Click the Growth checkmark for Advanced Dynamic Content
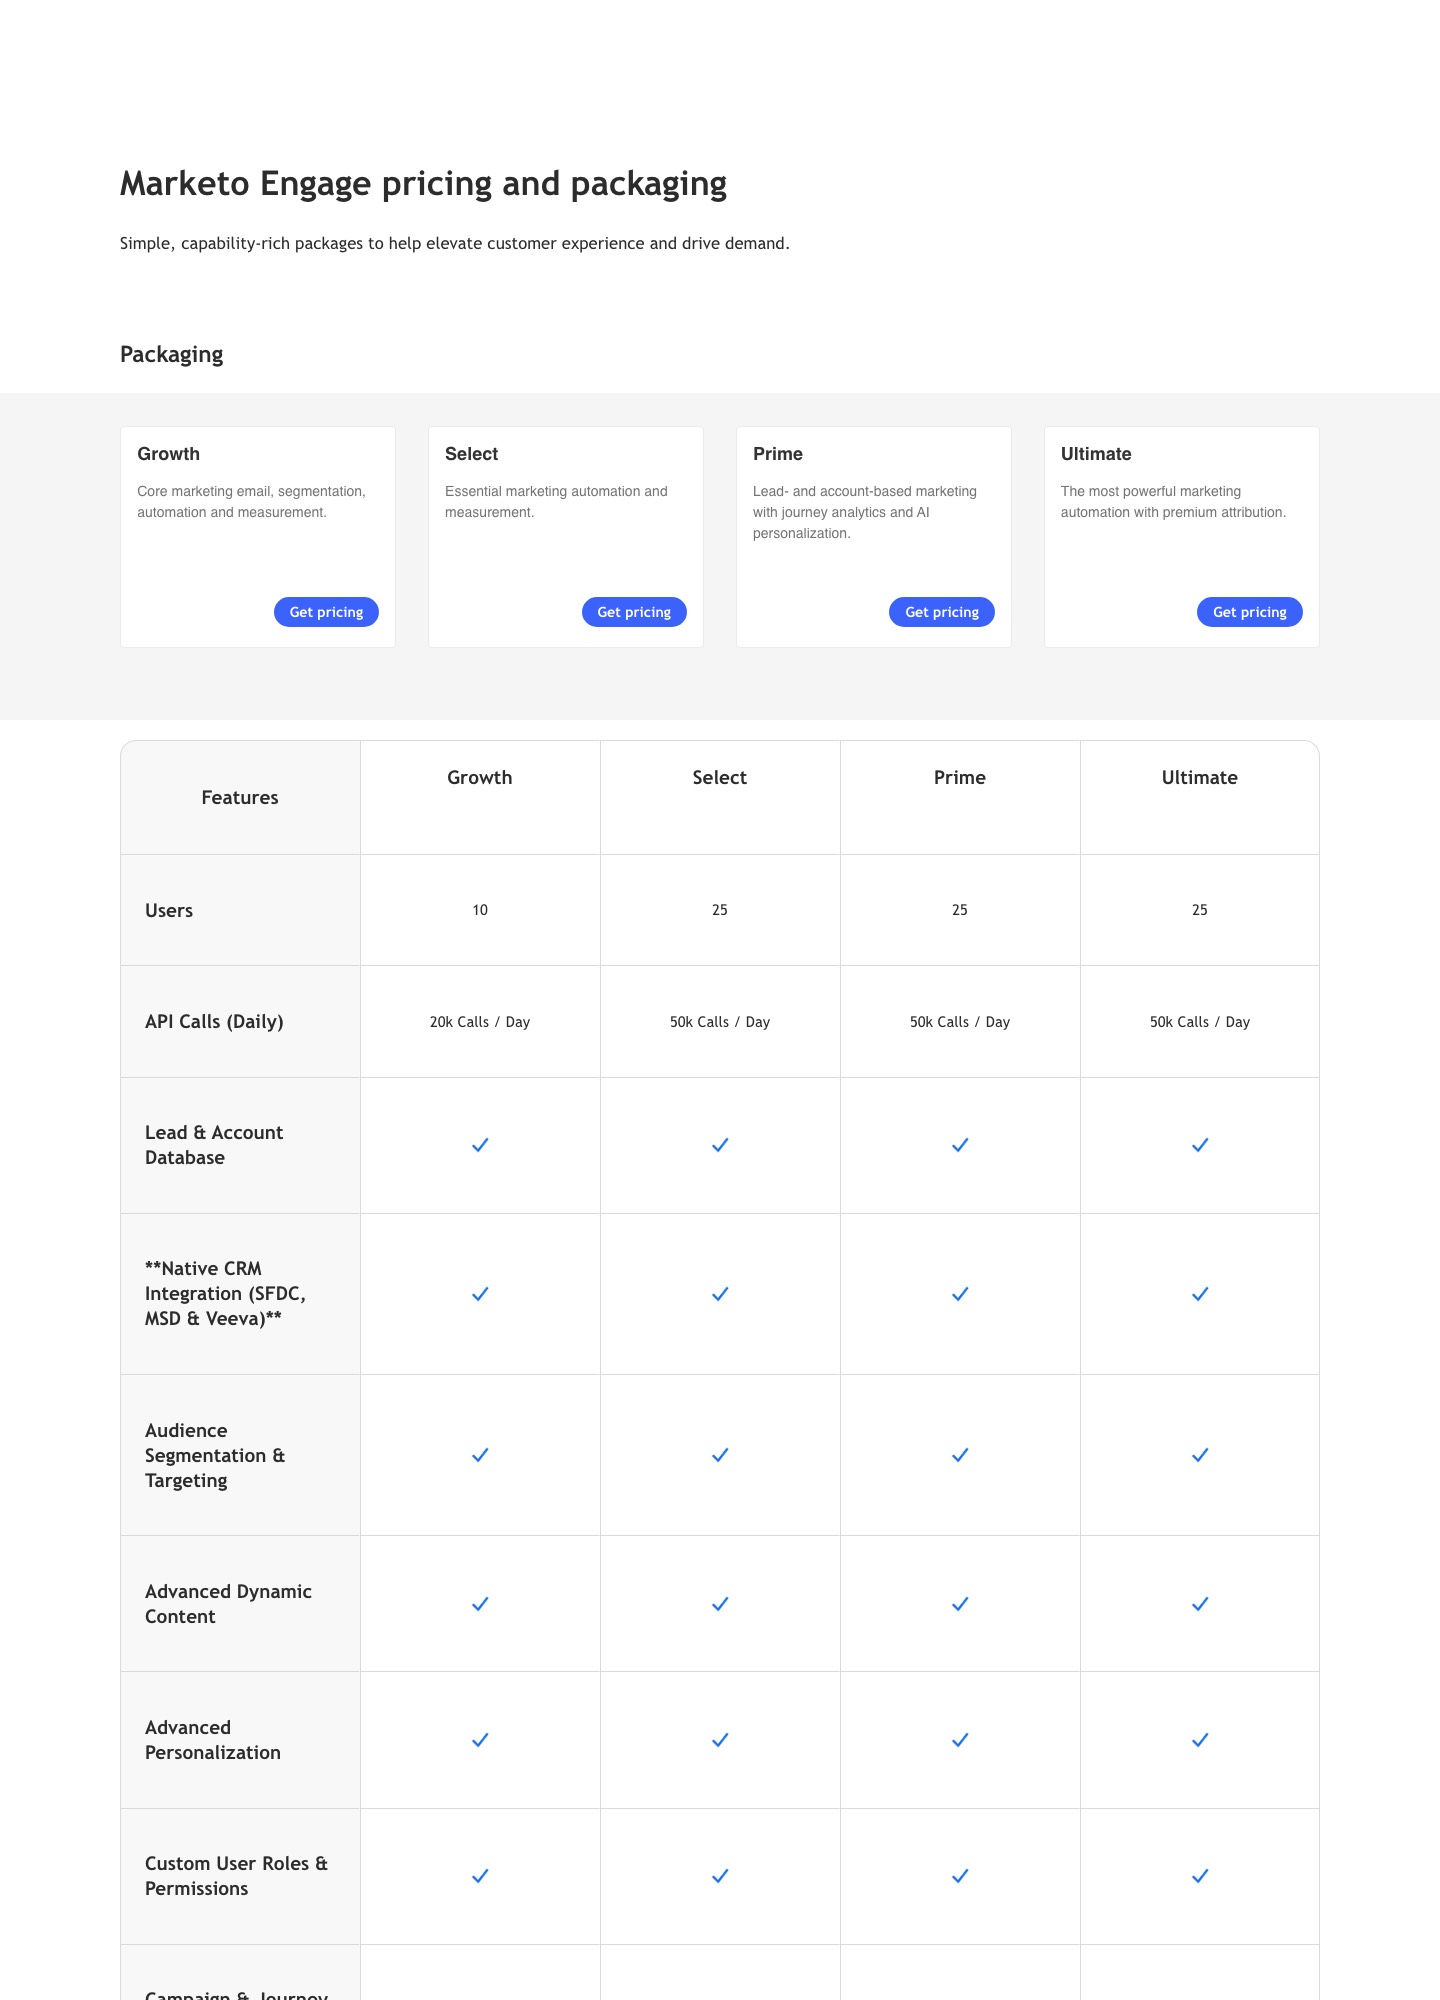The width and height of the screenshot is (1440, 2000). [x=480, y=1604]
